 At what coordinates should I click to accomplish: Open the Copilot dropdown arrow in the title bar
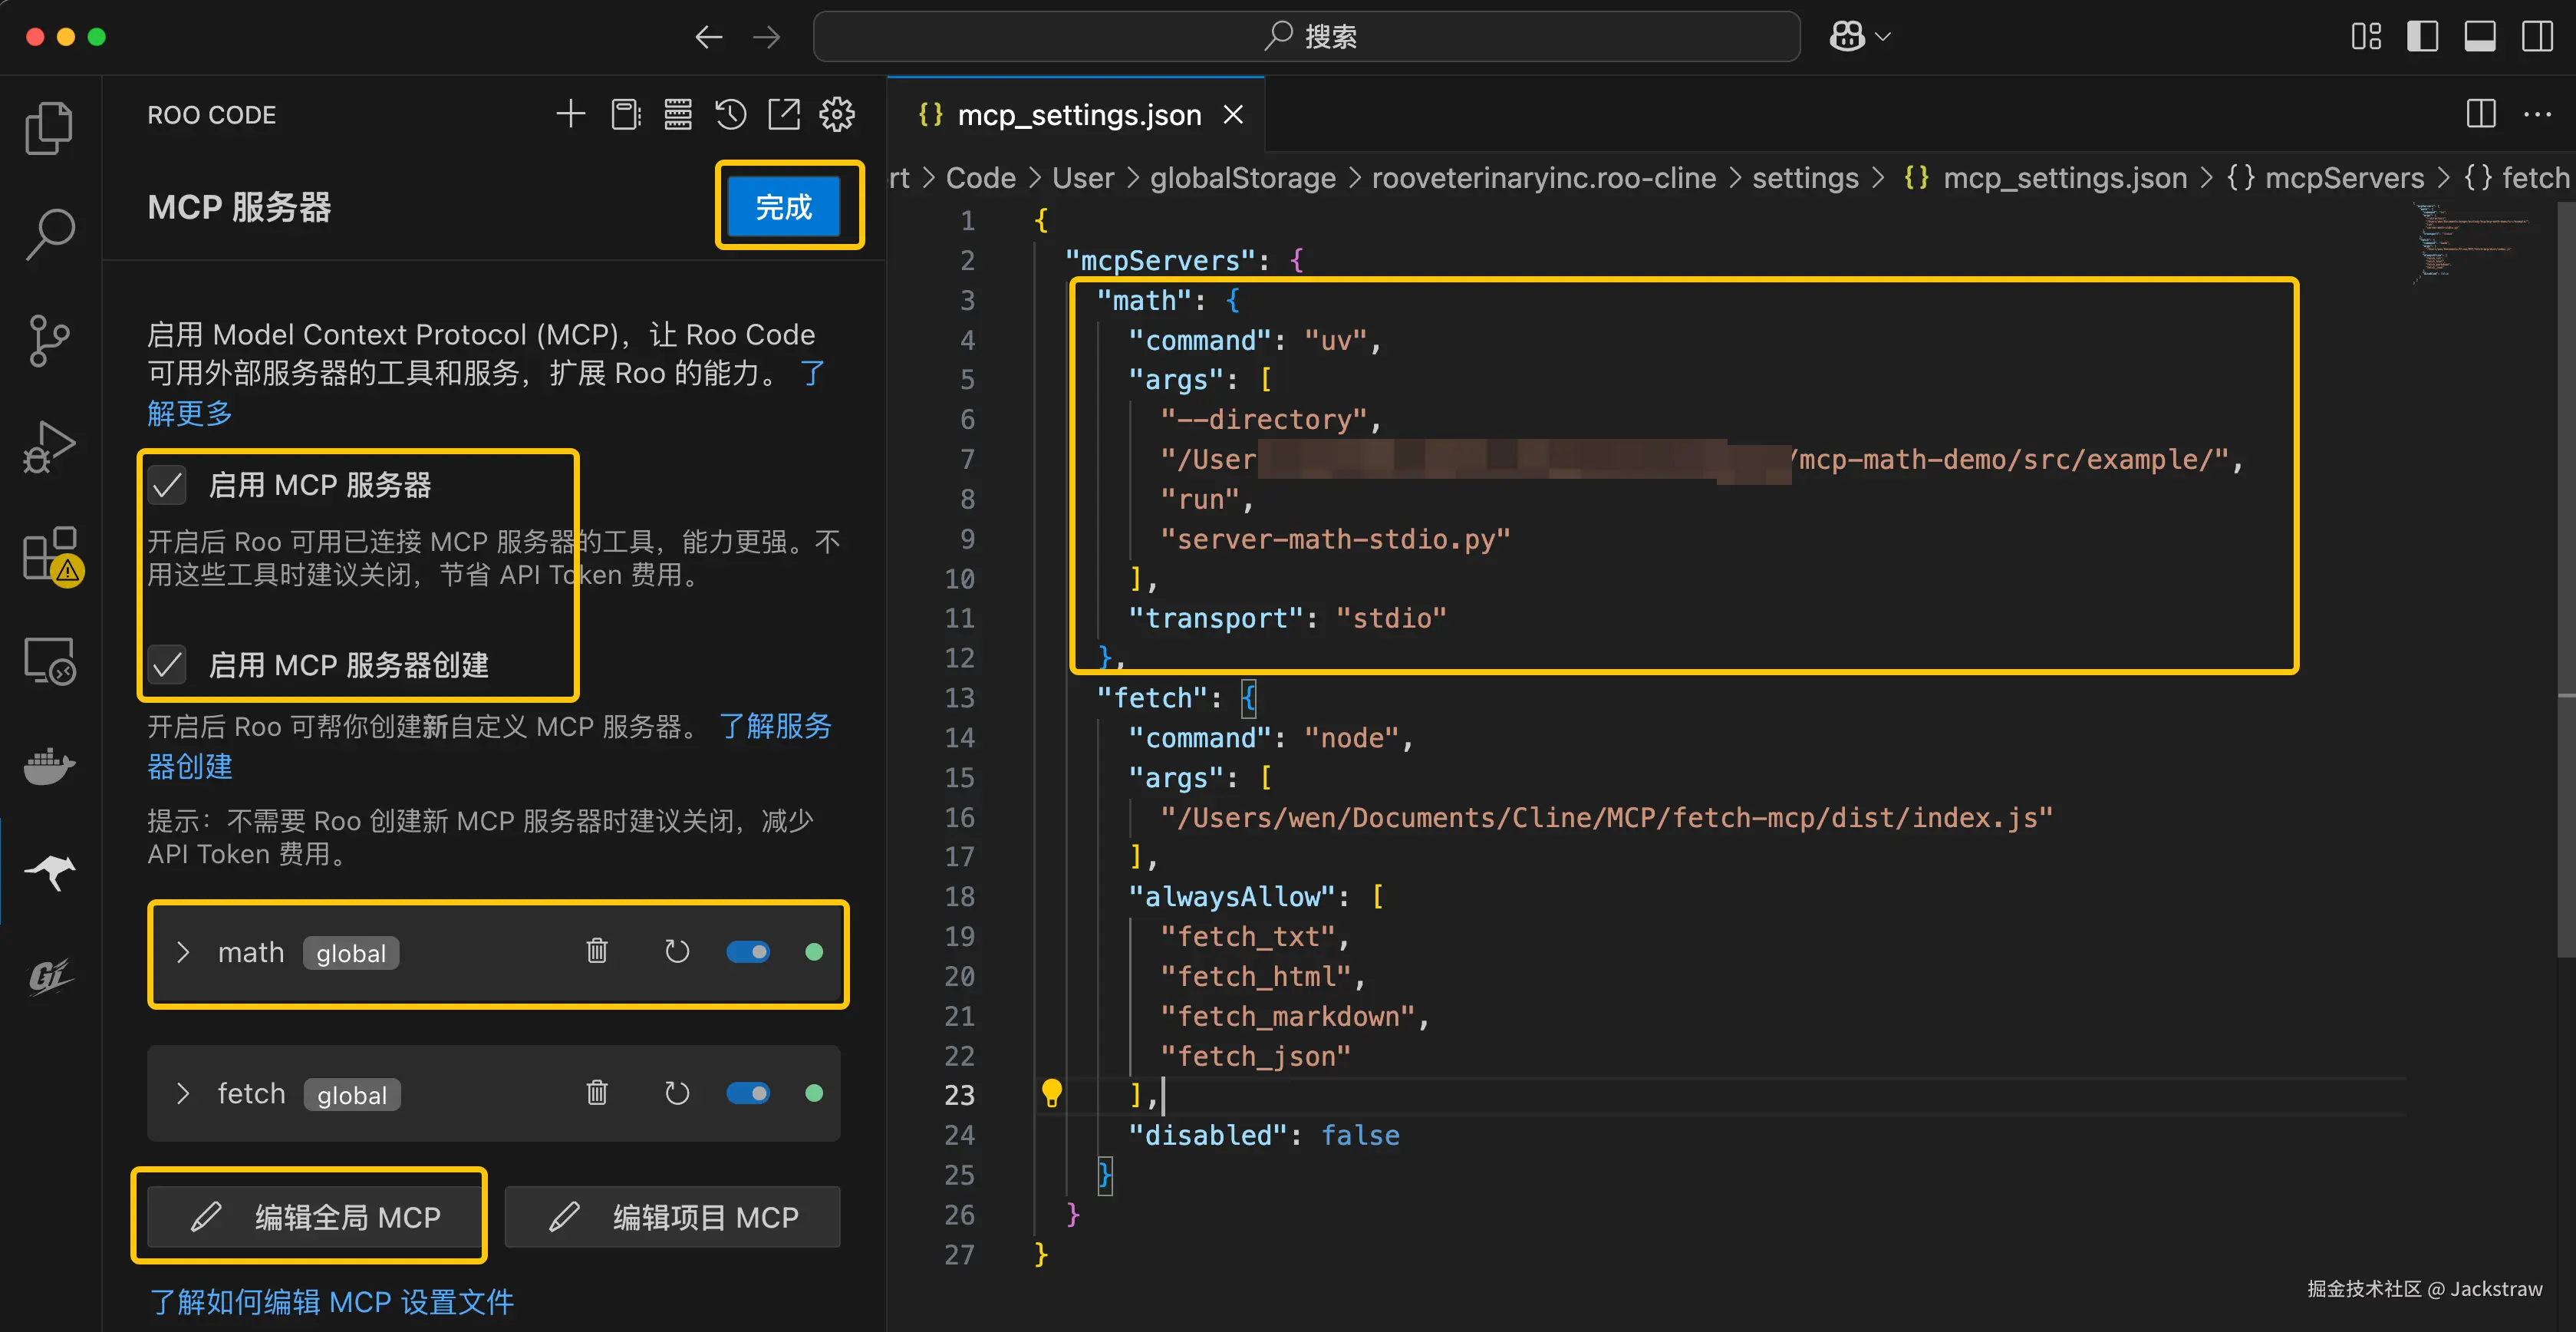coord(1883,37)
